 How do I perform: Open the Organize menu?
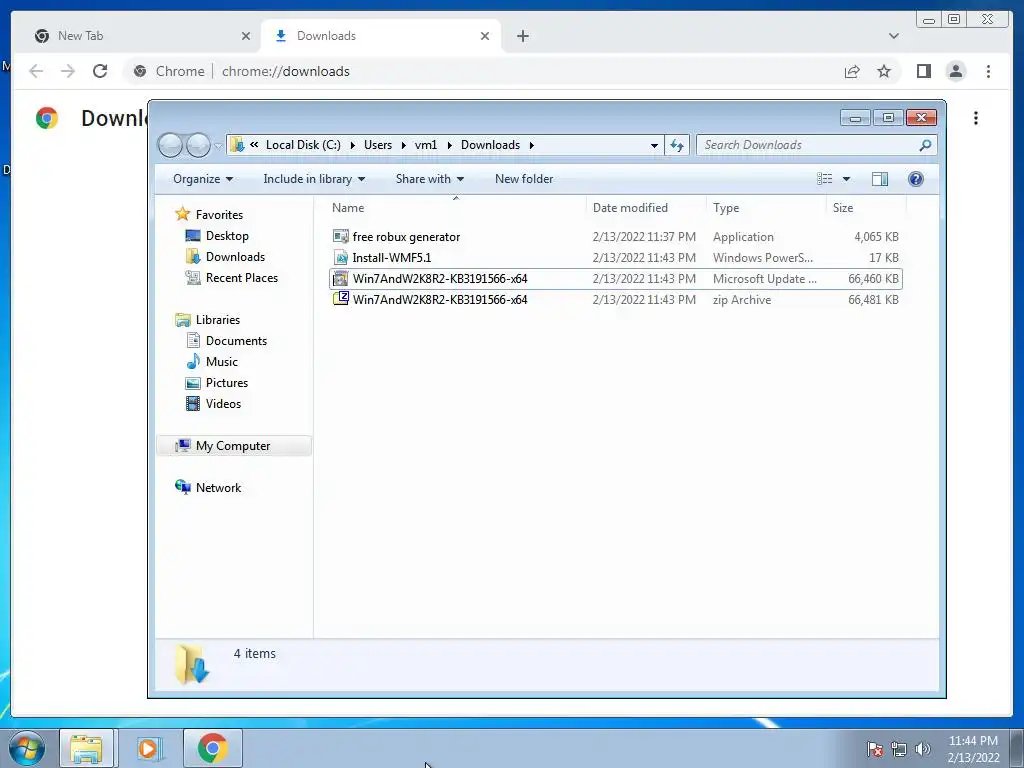pos(202,179)
